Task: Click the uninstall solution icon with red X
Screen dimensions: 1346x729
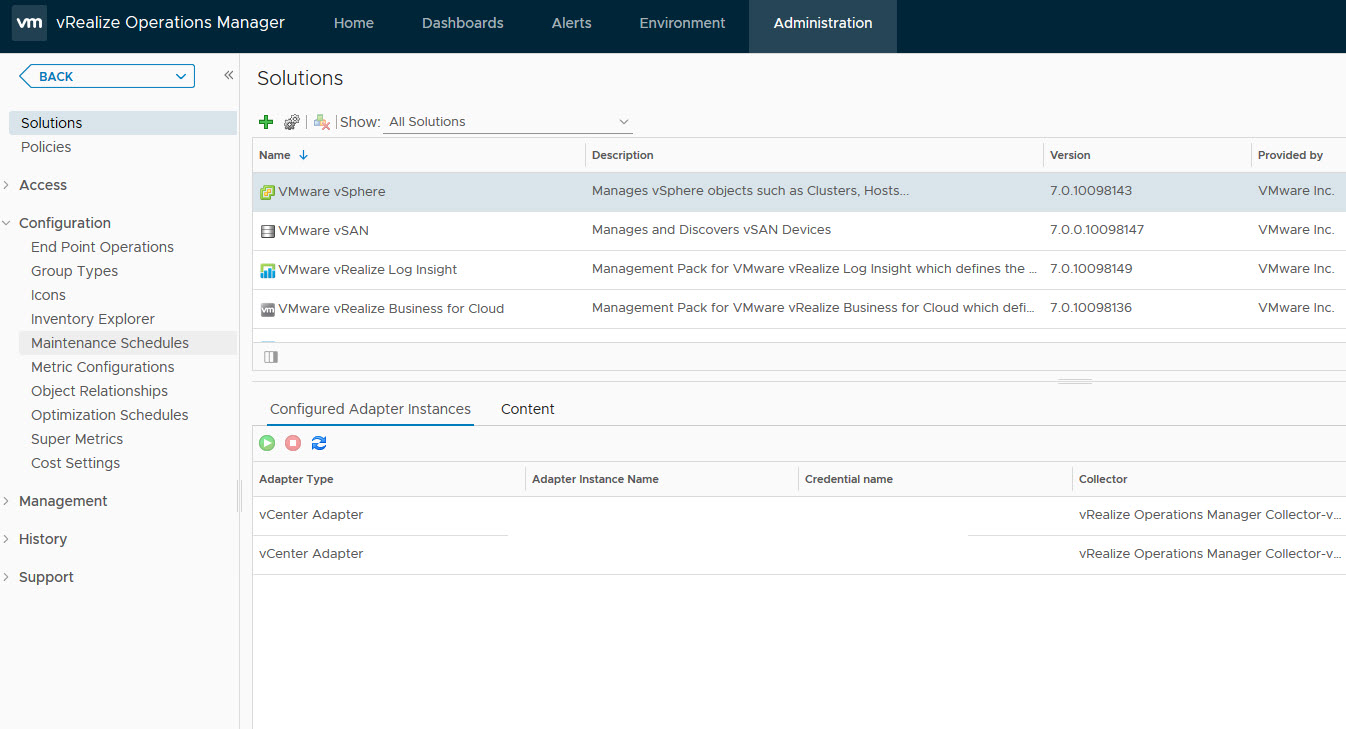Action: (x=321, y=122)
